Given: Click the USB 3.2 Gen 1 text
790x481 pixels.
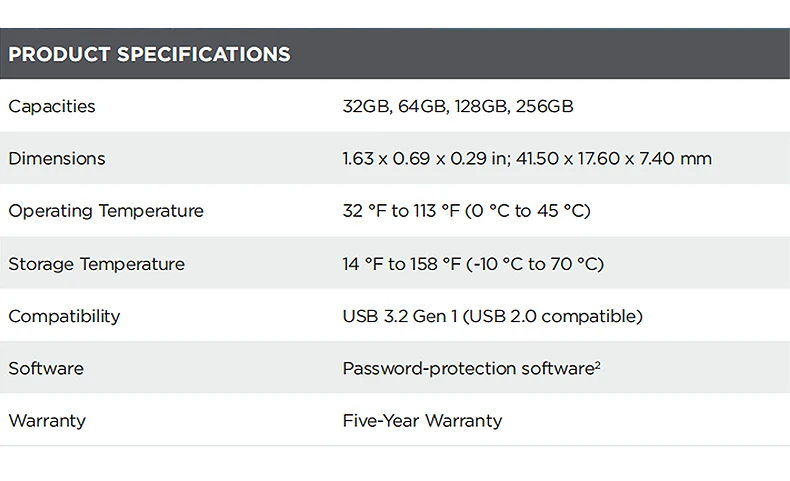Looking at the screenshot, I should [x=400, y=316].
